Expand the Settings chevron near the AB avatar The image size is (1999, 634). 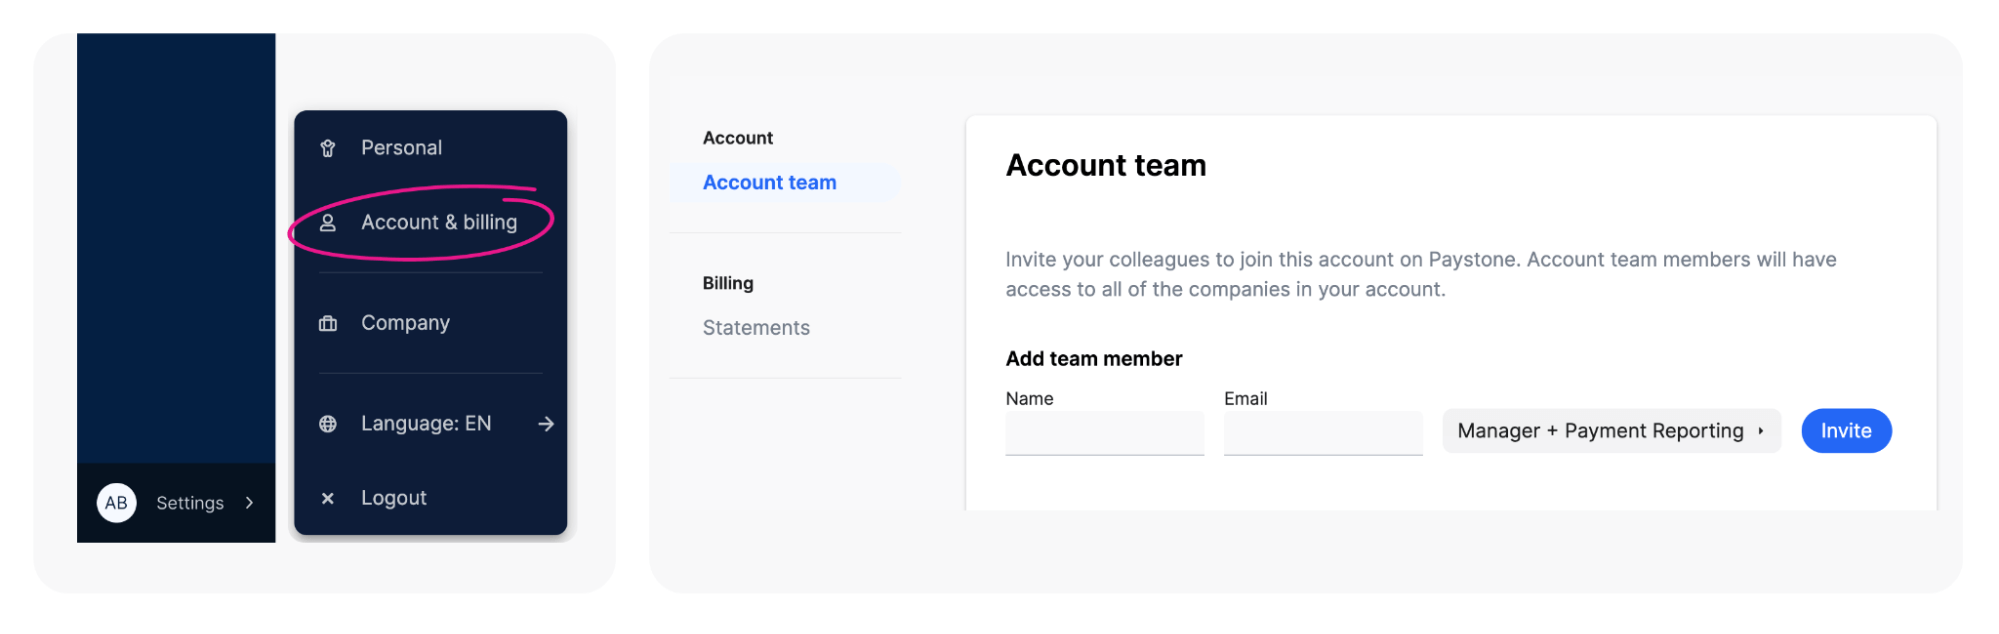249,503
